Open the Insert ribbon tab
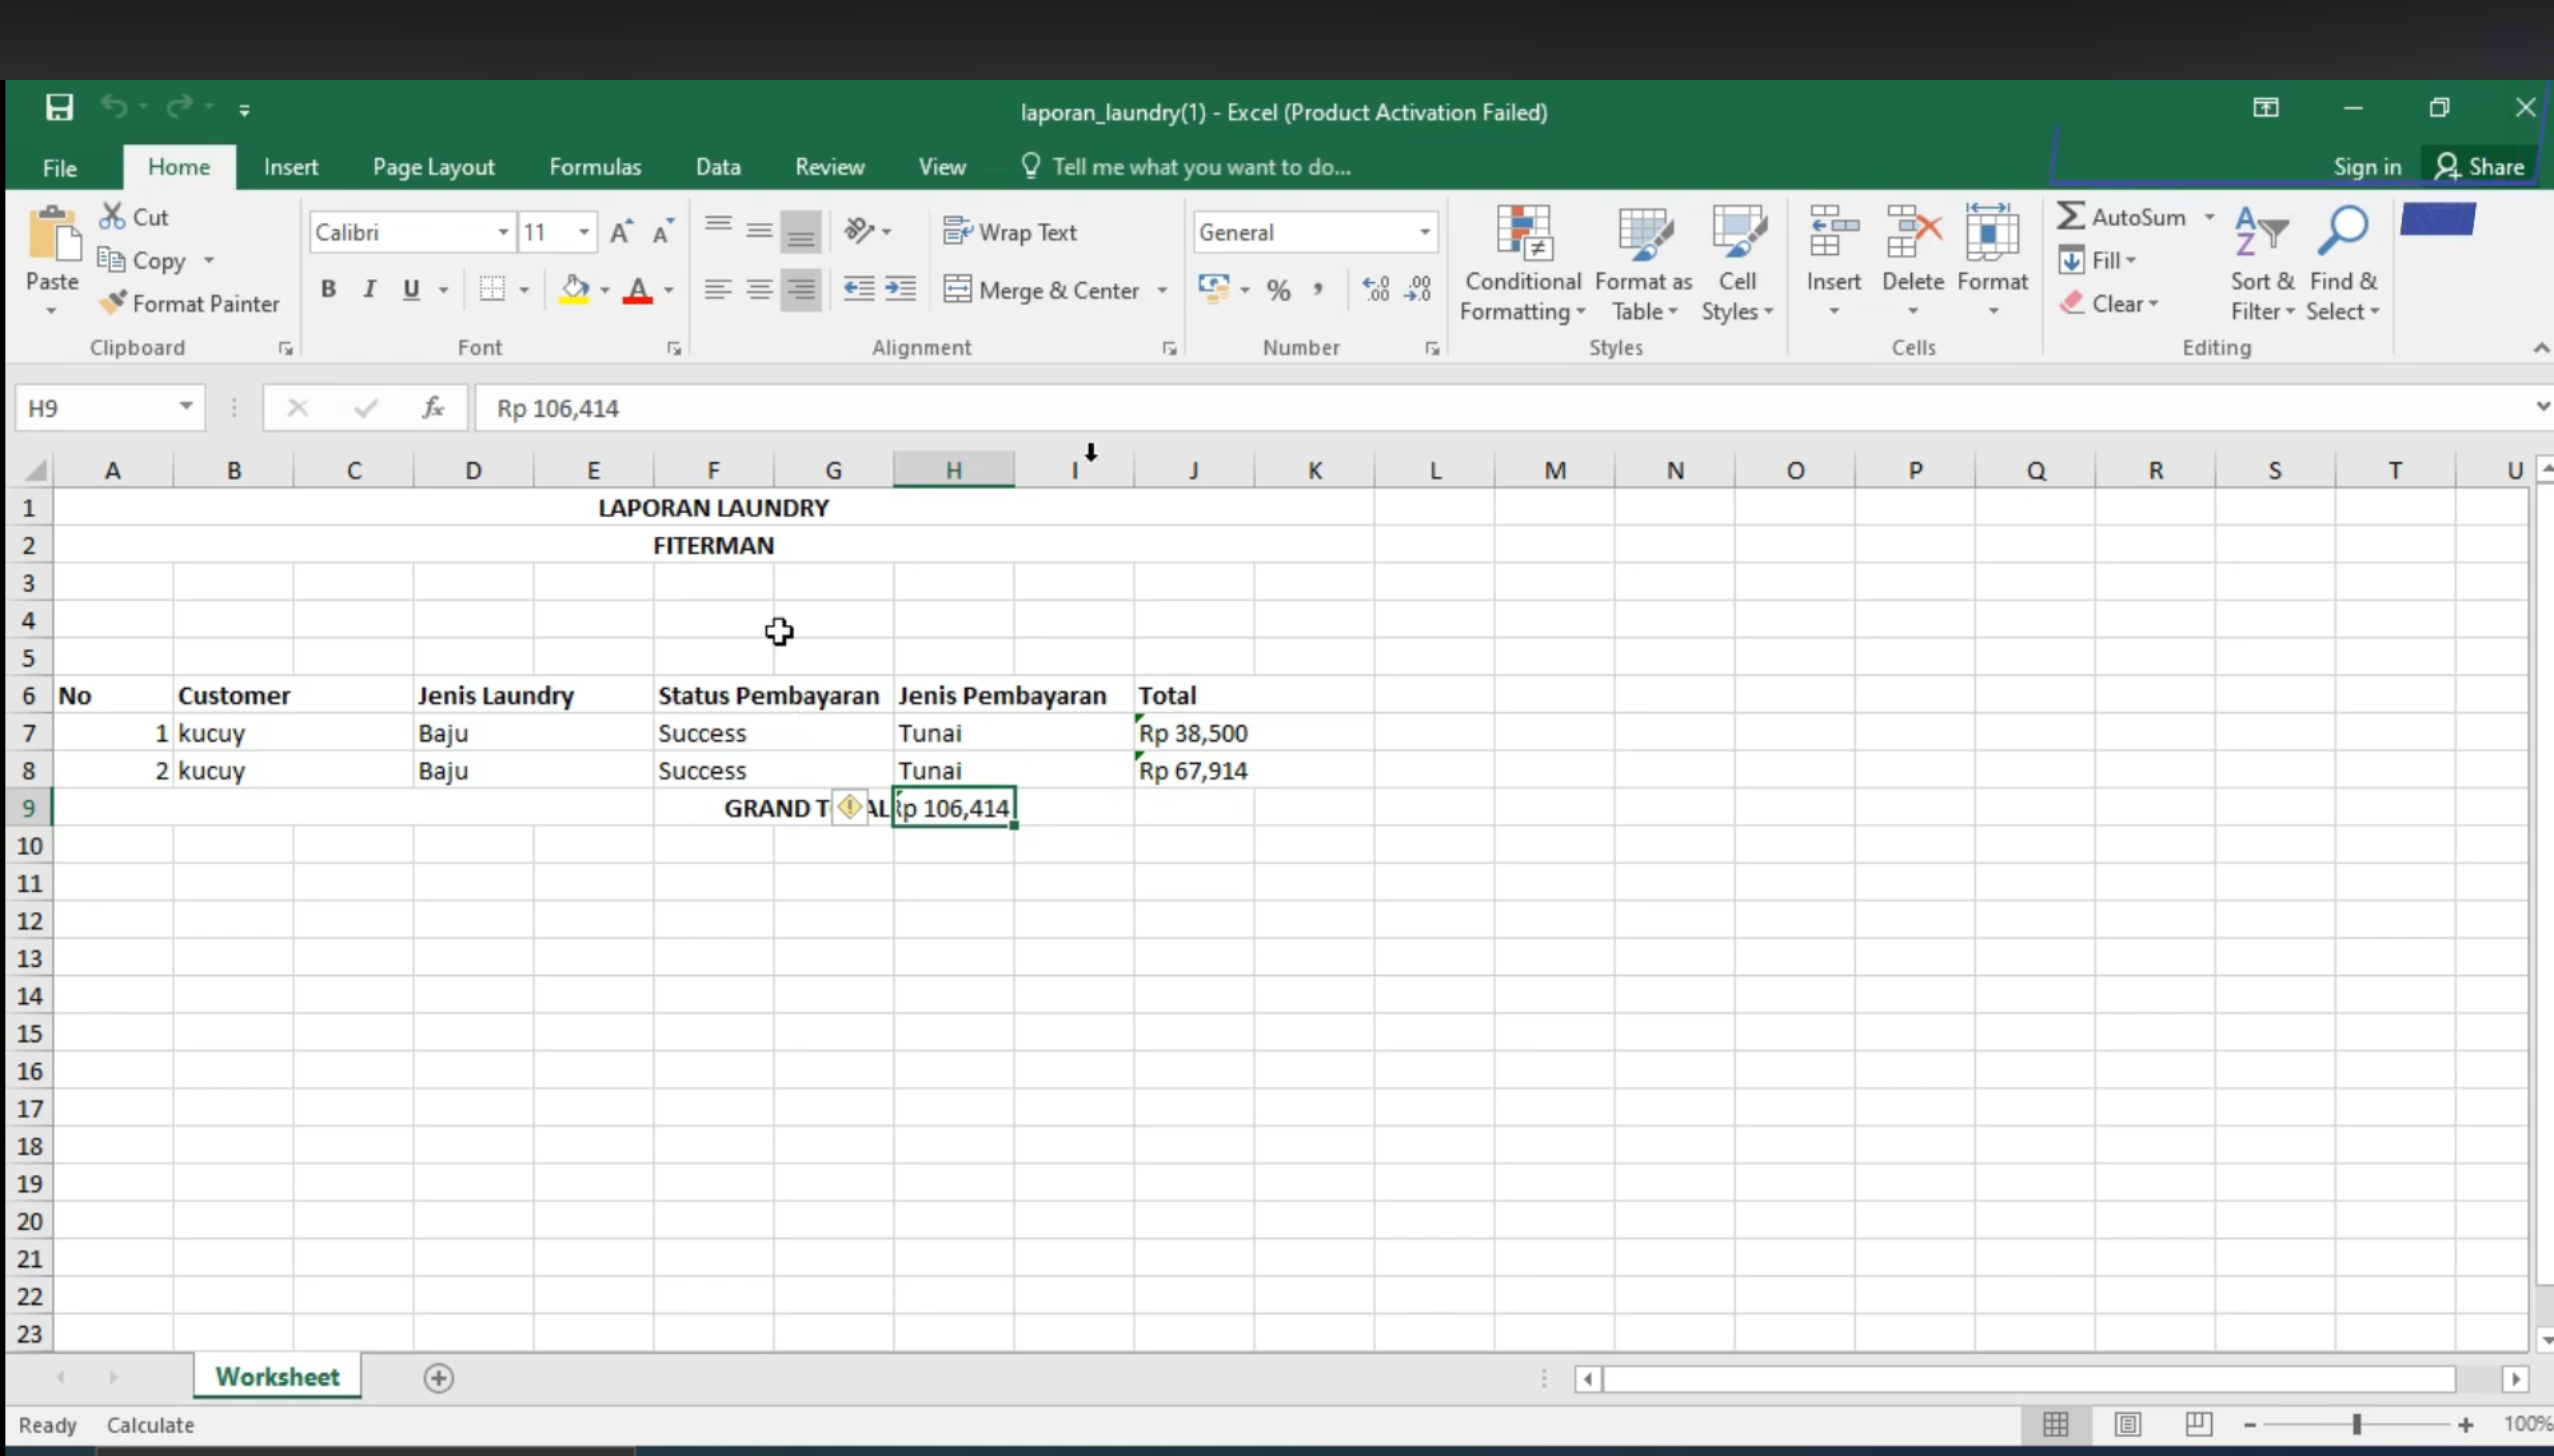 pos(291,167)
